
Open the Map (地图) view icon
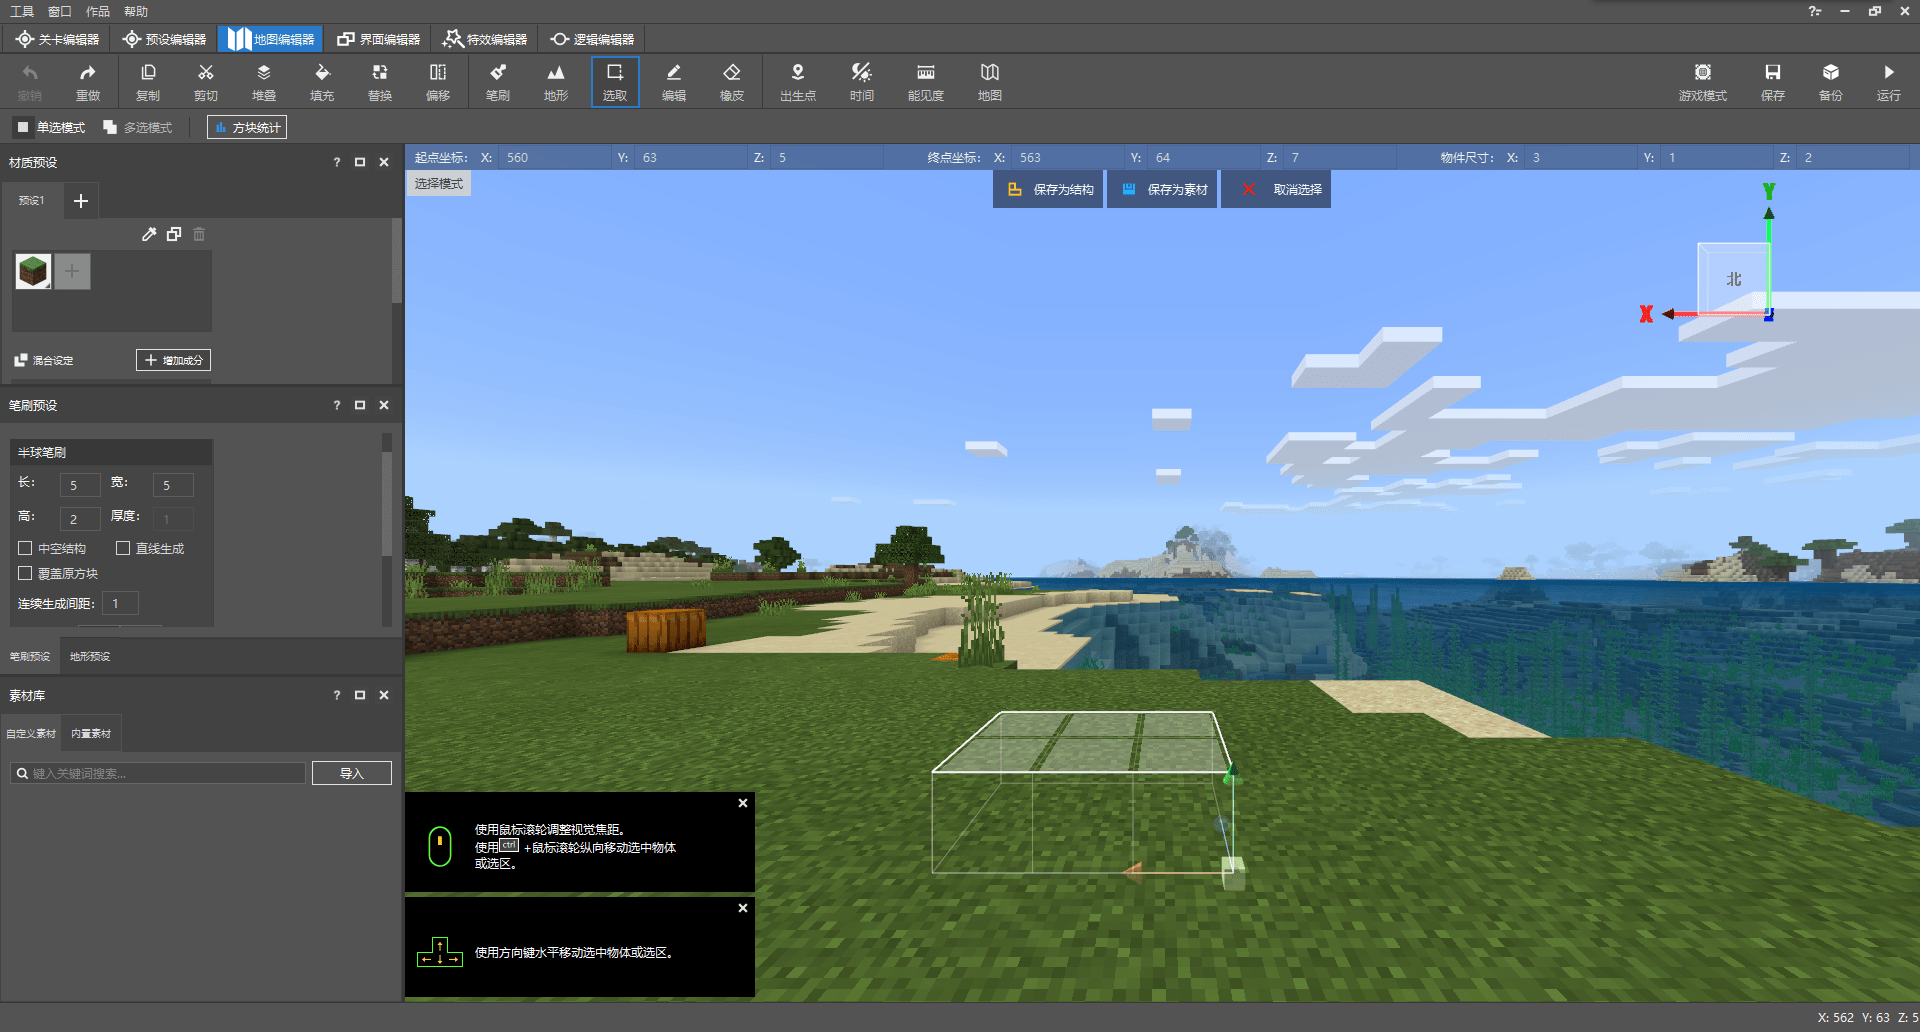tap(990, 81)
